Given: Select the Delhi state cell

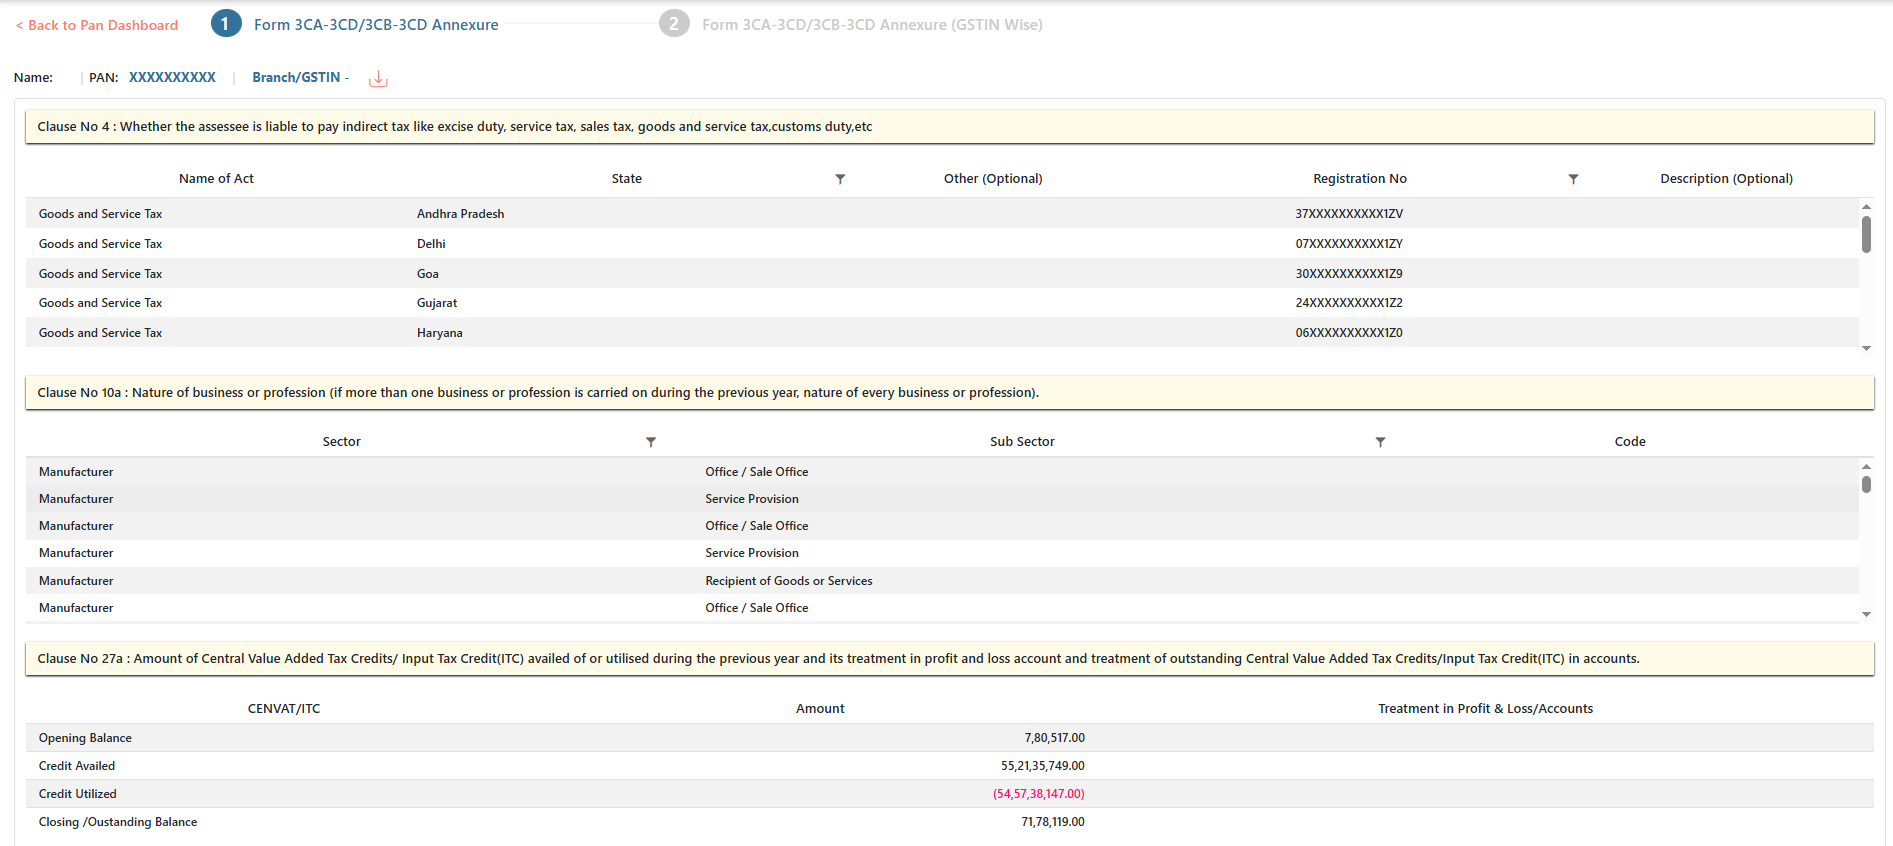Looking at the screenshot, I should pos(431,244).
